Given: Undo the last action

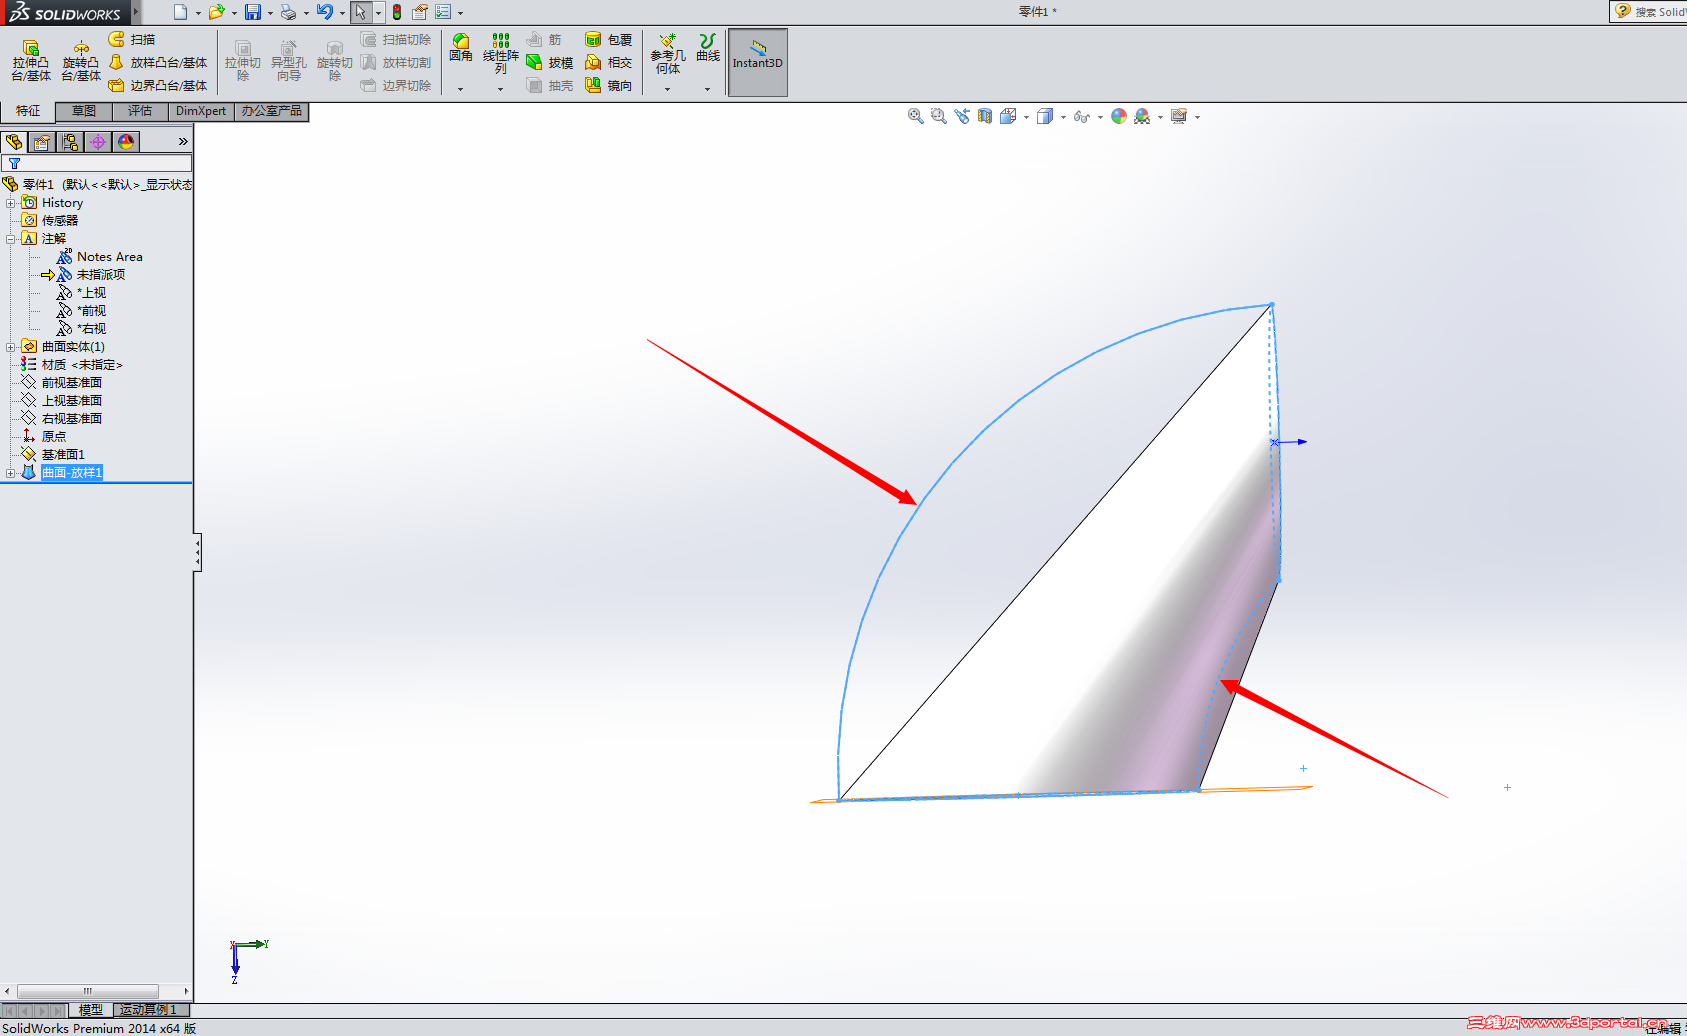Looking at the screenshot, I should [x=325, y=12].
